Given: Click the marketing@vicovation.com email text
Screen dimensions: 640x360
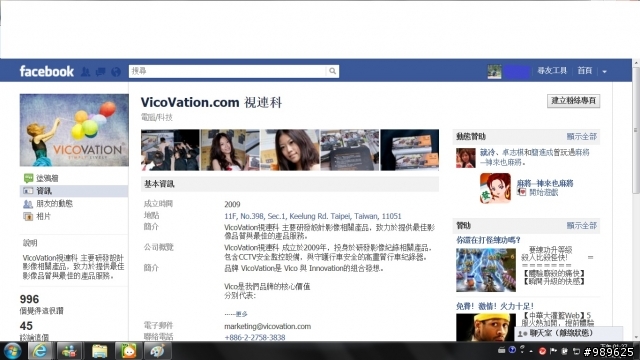Looking at the screenshot, I should [267, 326].
